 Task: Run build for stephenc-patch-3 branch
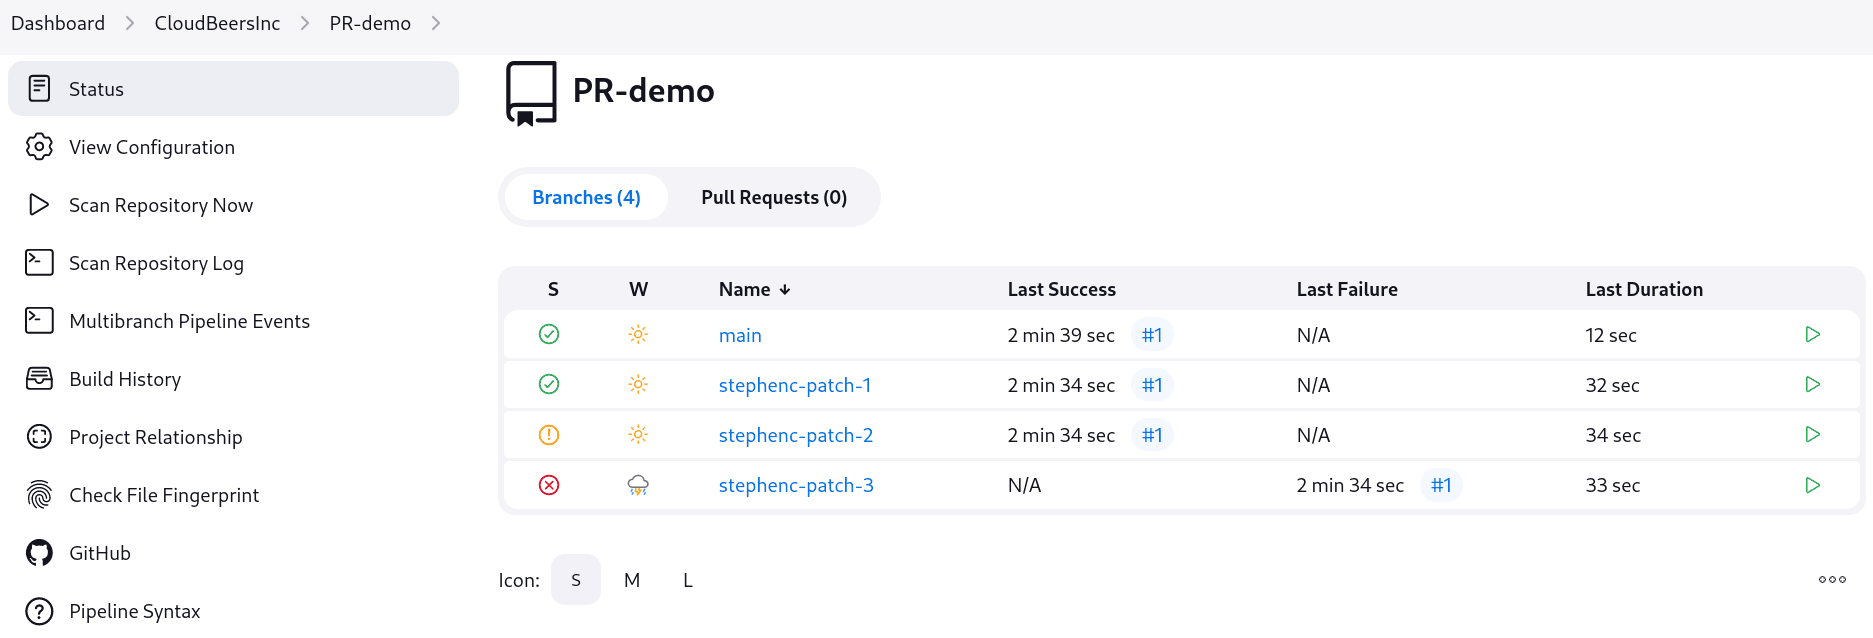(1812, 485)
